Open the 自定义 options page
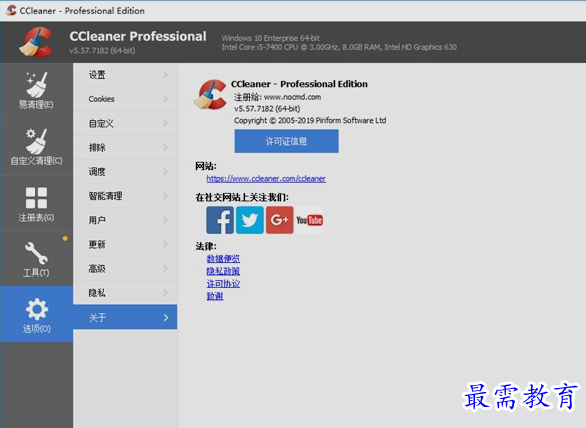This screenshot has height=428, width=586. click(x=125, y=123)
